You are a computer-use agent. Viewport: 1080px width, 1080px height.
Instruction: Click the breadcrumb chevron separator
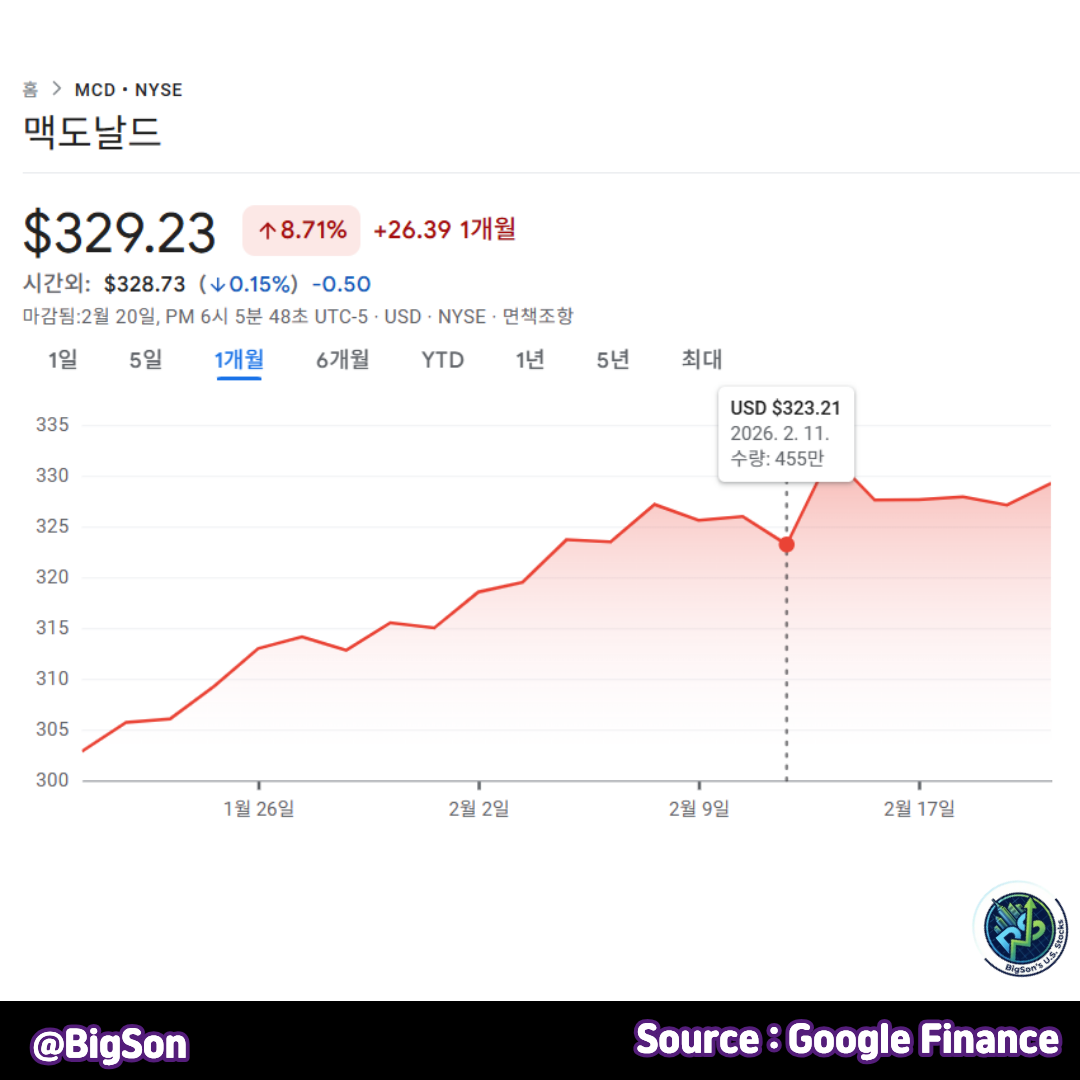click(x=57, y=89)
